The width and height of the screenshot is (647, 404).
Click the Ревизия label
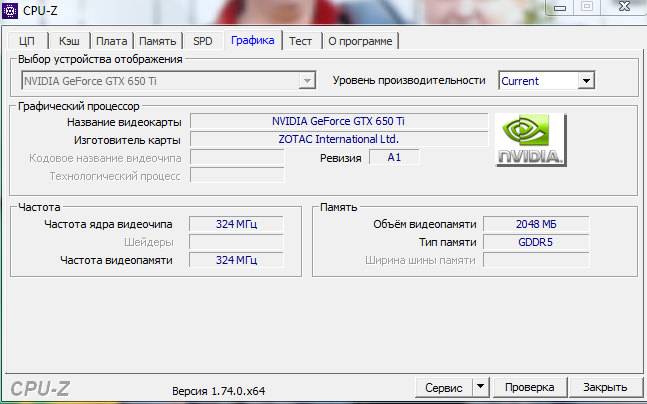tap(340, 158)
